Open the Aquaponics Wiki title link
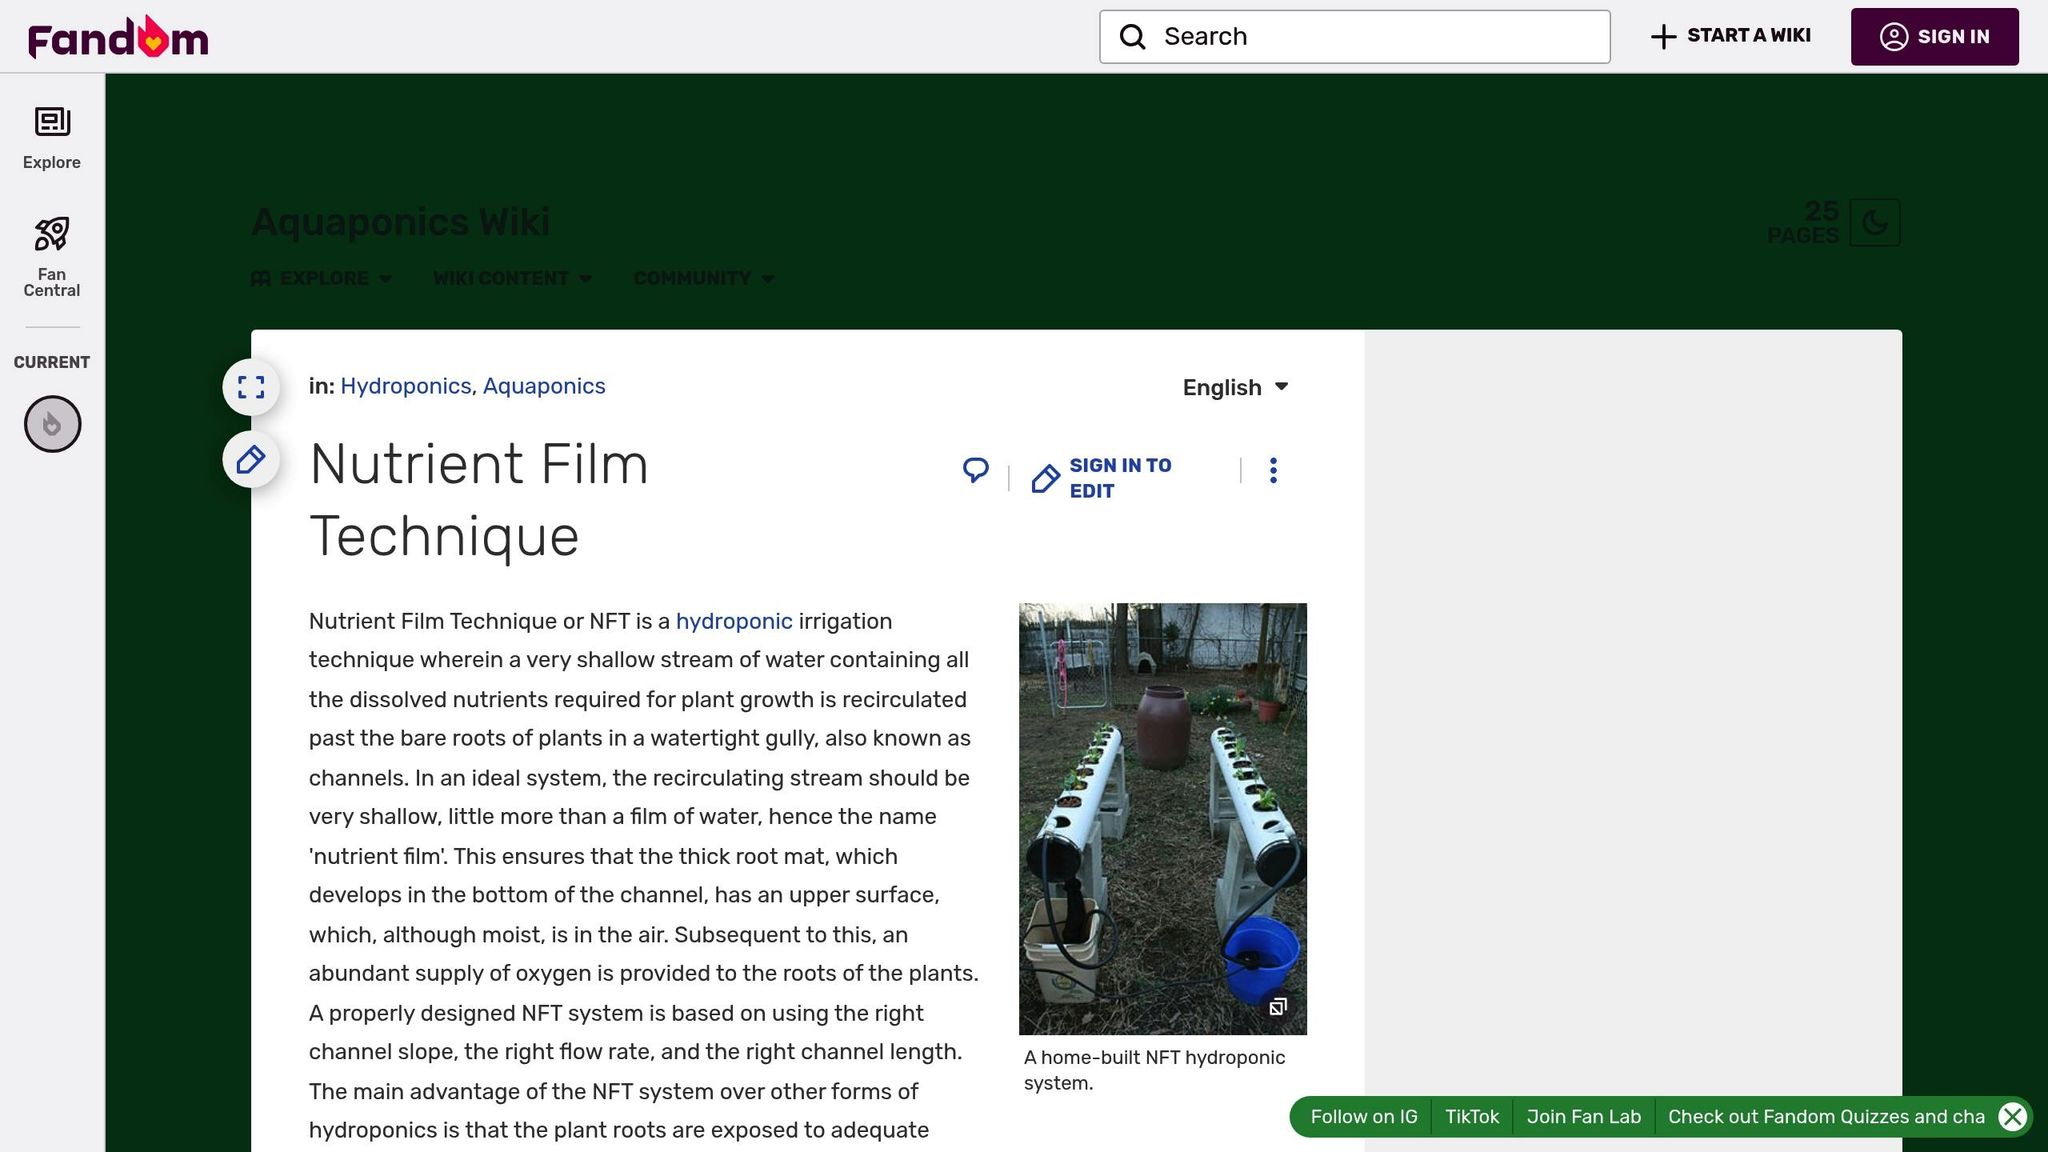This screenshot has width=2048, height=1152. coord(400,222)
